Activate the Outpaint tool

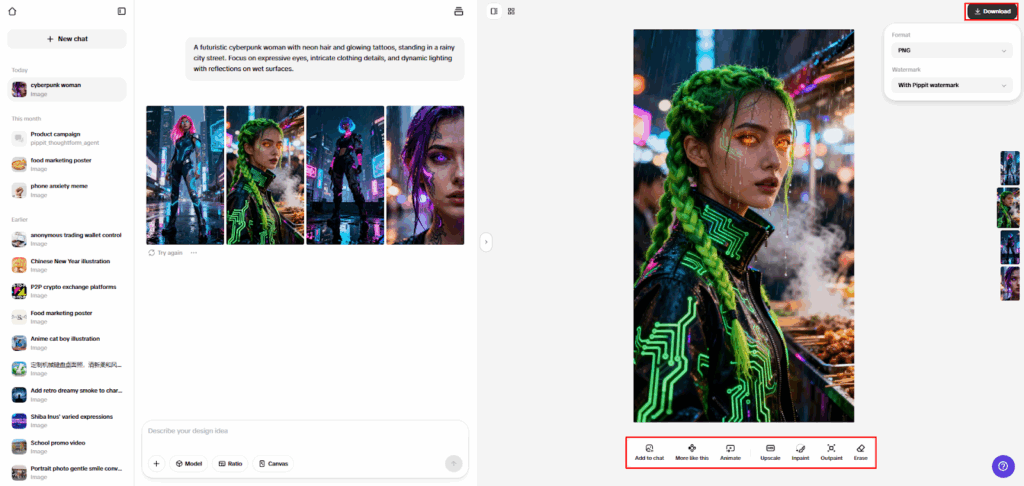pos(831,451)
